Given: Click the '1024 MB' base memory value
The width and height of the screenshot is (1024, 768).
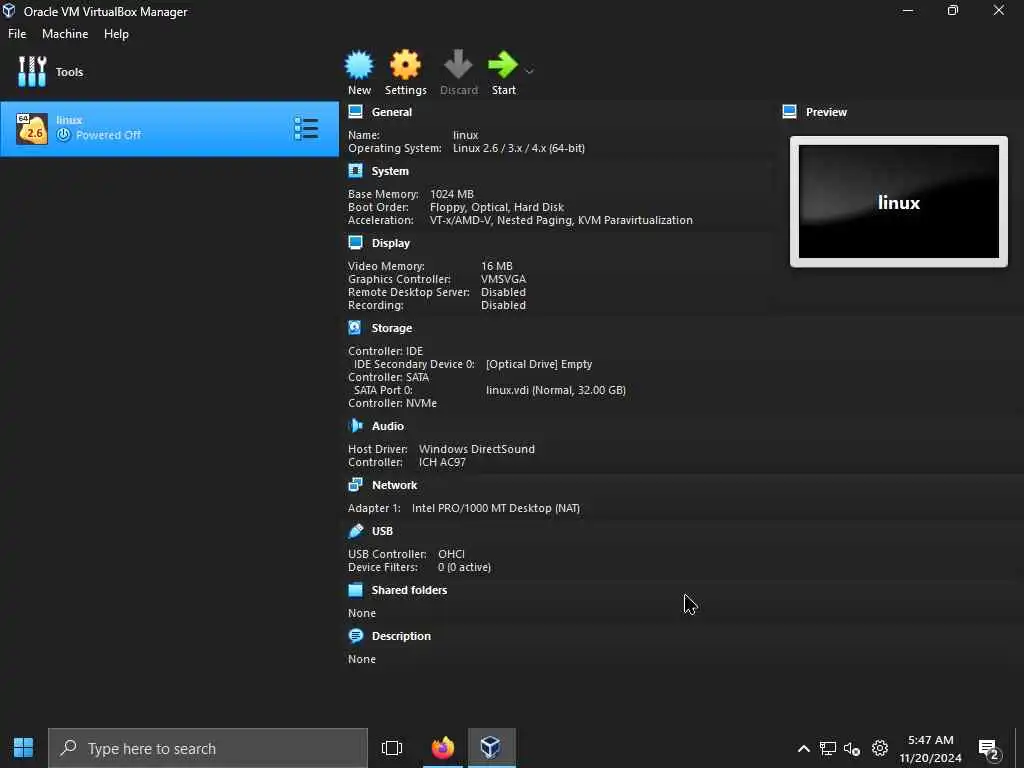Looking at the screenshot, I should 451,194.
